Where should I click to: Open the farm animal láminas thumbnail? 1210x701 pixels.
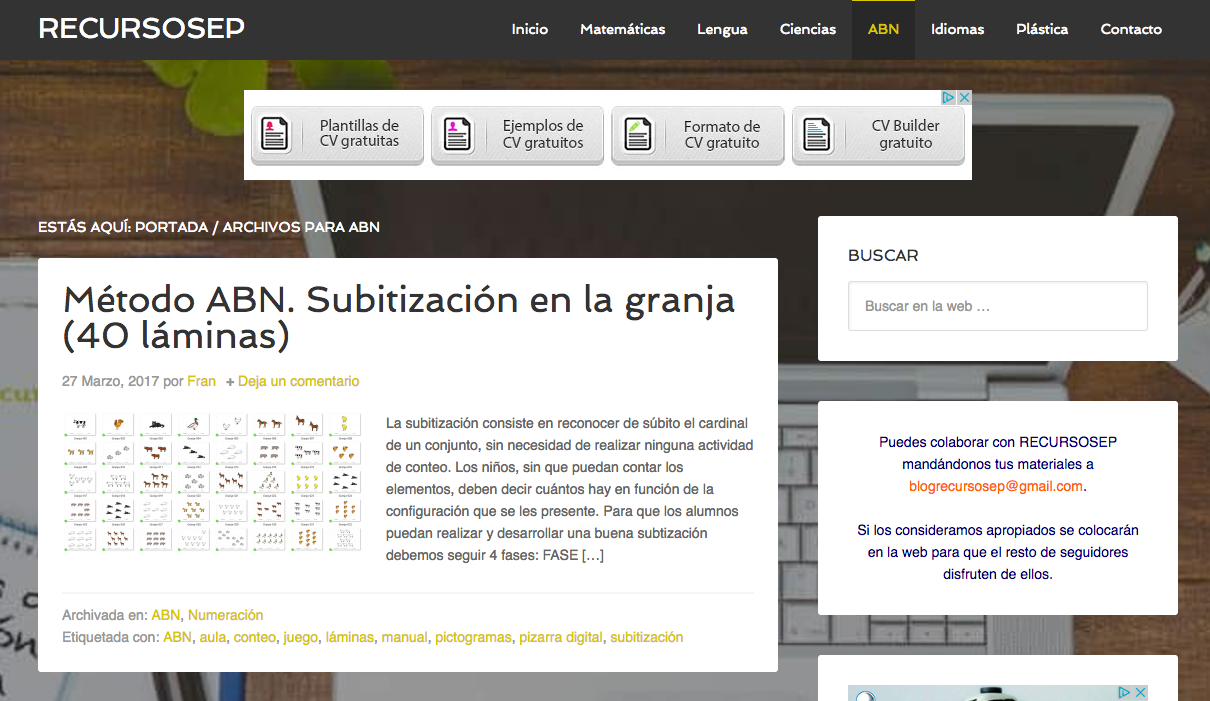(x=211, y=481)
